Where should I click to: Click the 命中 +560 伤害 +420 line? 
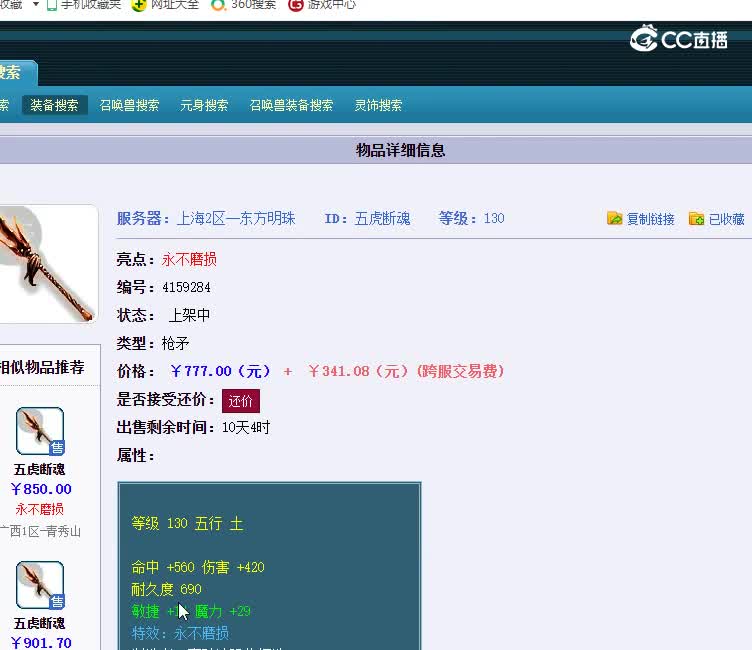pyautogui.click(x=198, y=567)
